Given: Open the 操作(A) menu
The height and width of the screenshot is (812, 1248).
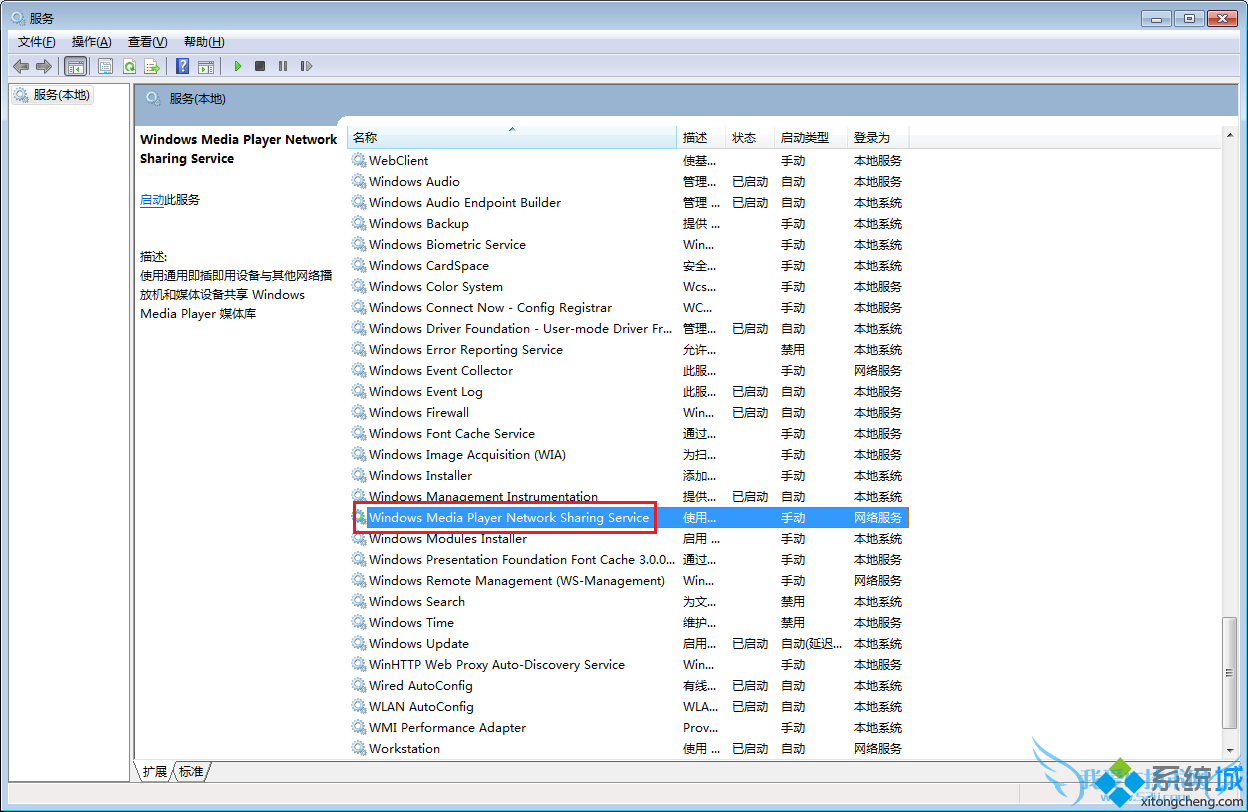Looking at the screenshot, I should (91, 41).
